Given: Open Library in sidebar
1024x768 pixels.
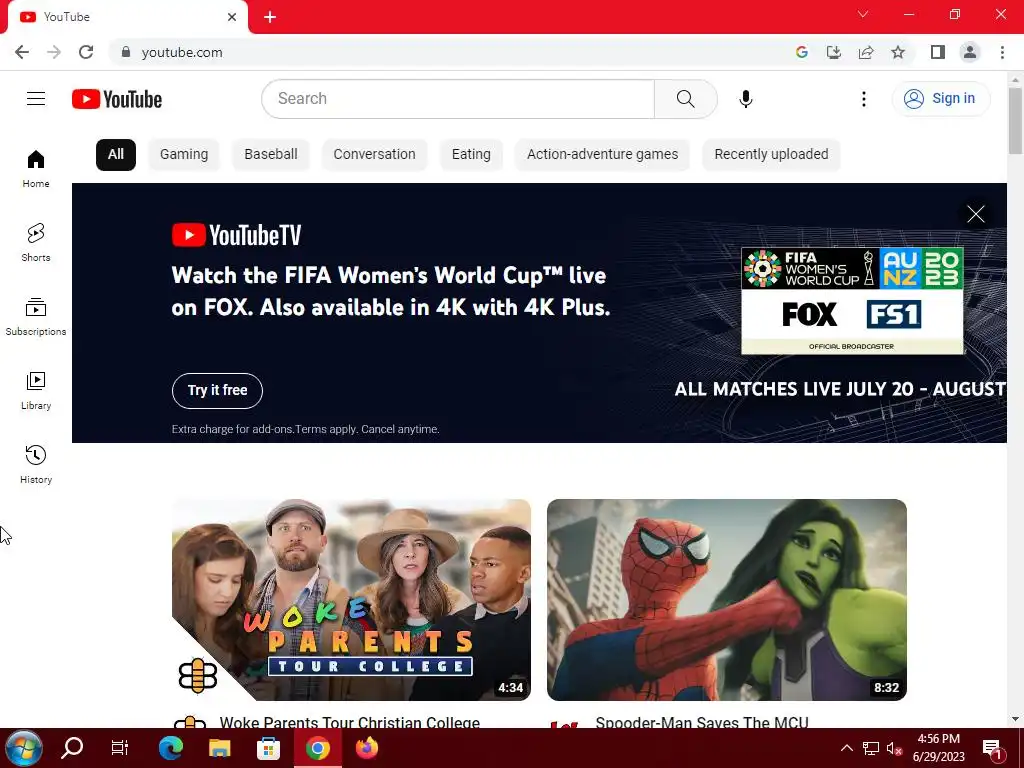Looking at the screenshot, I should (x=36, y=391).
